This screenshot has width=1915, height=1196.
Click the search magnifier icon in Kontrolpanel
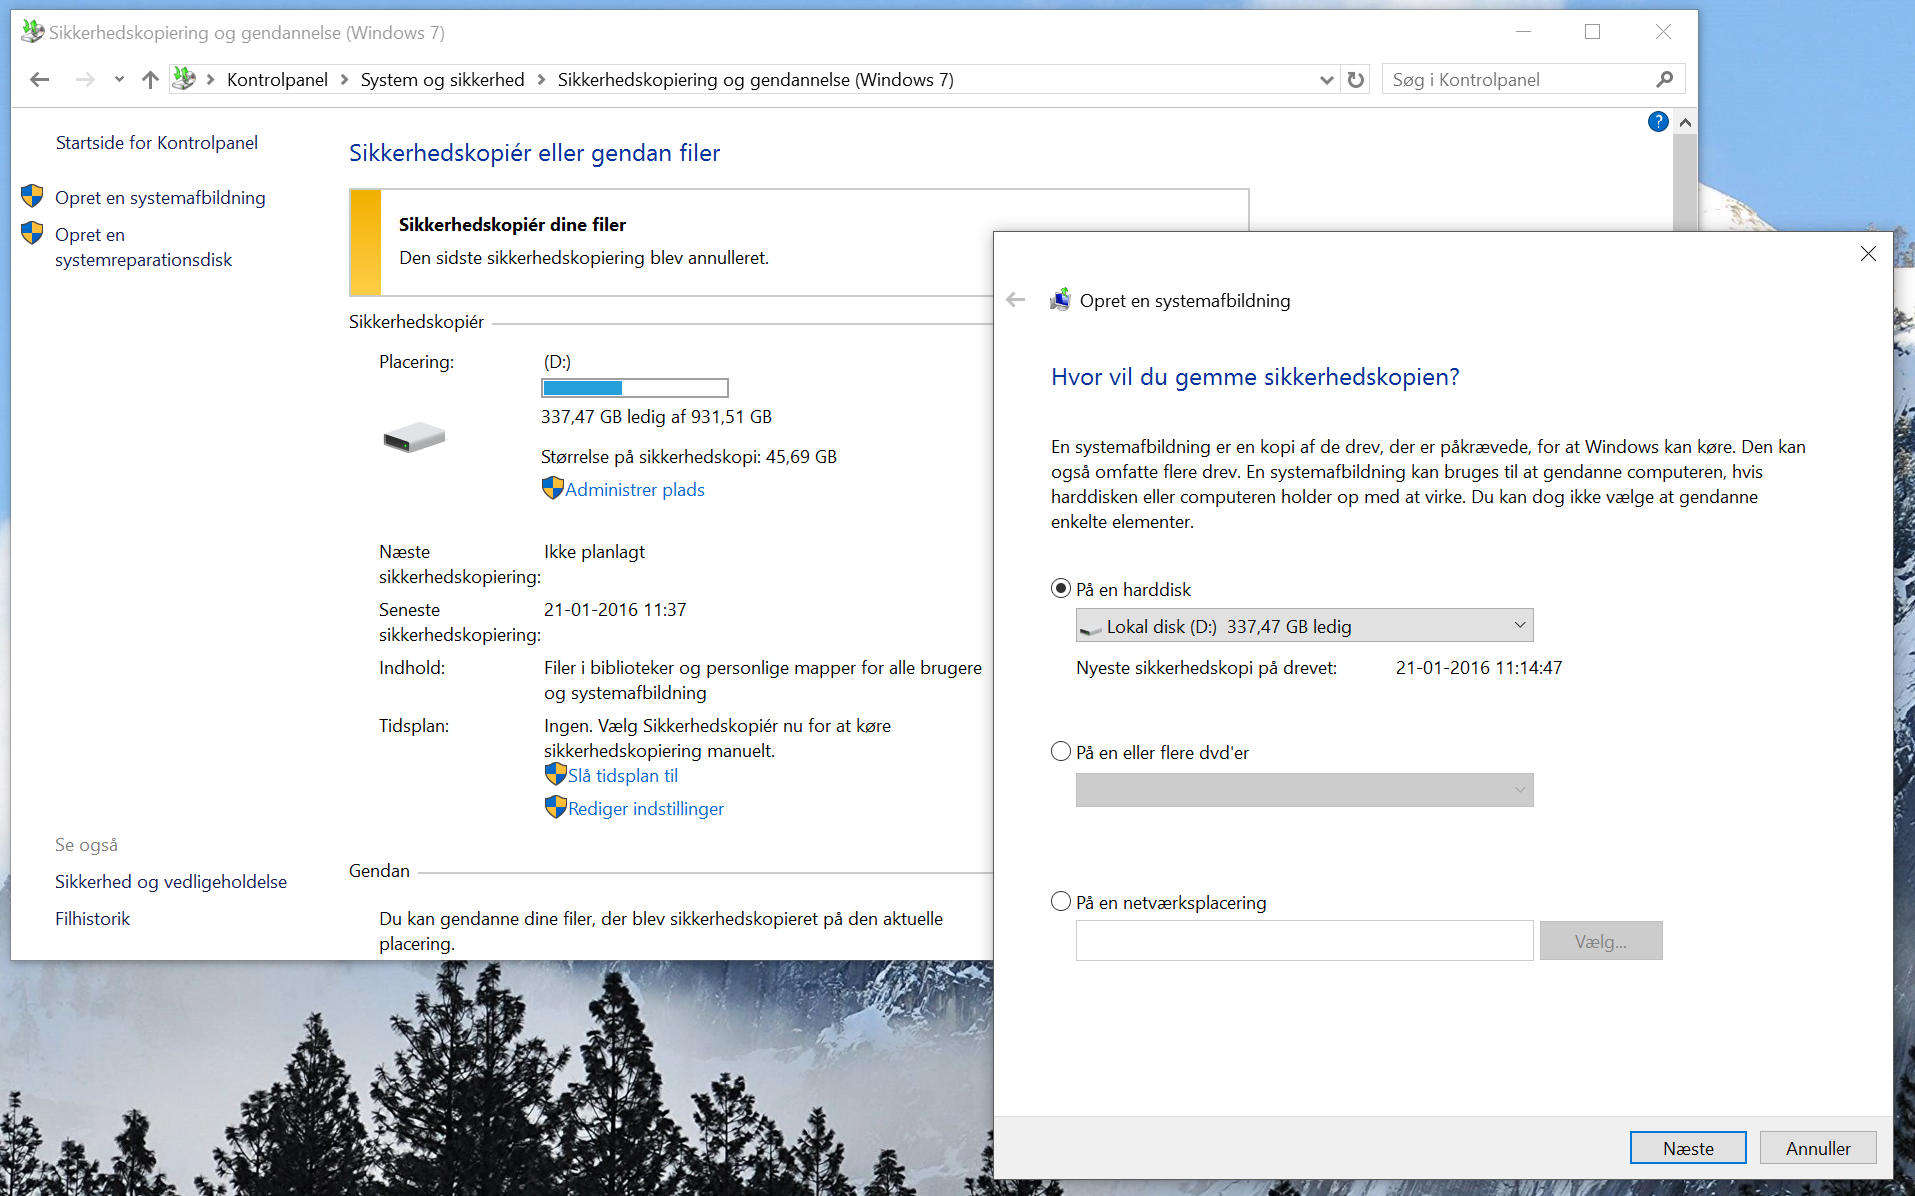[1664, 80]
